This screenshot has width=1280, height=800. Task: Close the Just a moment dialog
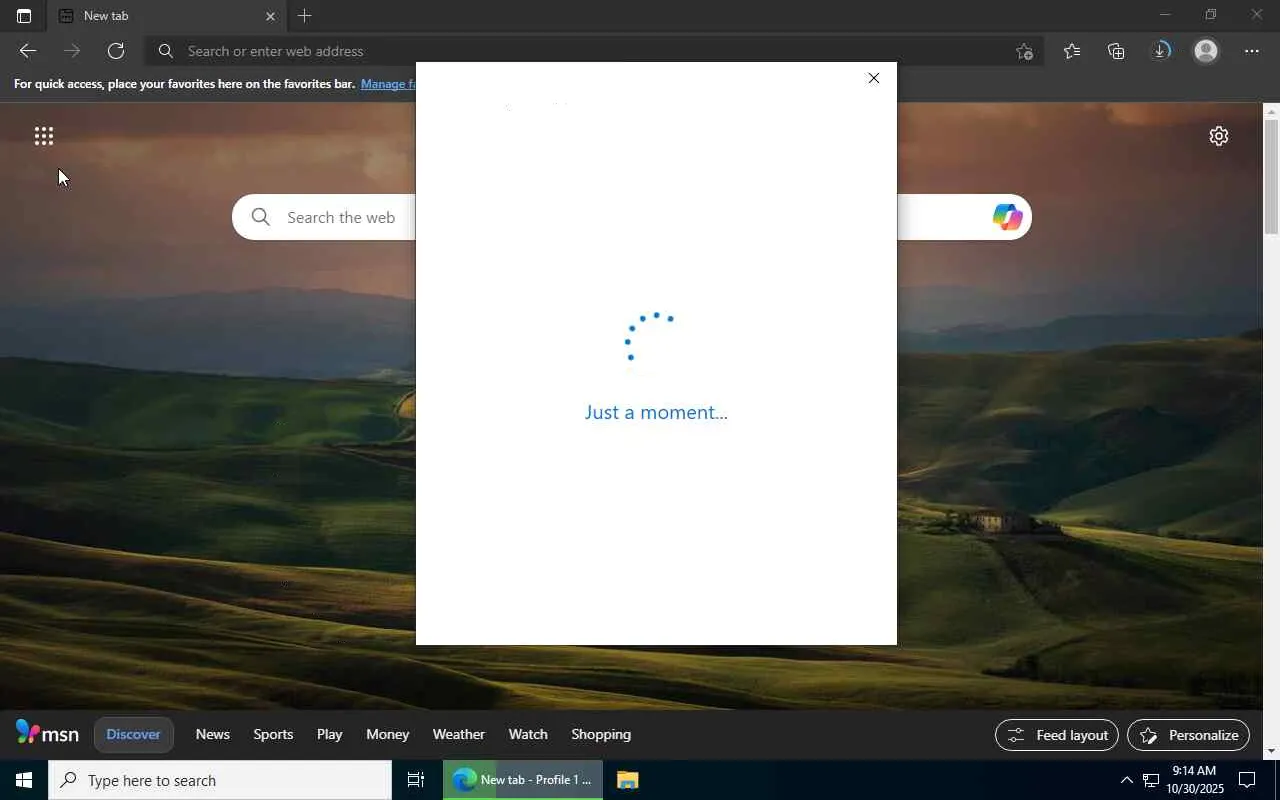874,78
